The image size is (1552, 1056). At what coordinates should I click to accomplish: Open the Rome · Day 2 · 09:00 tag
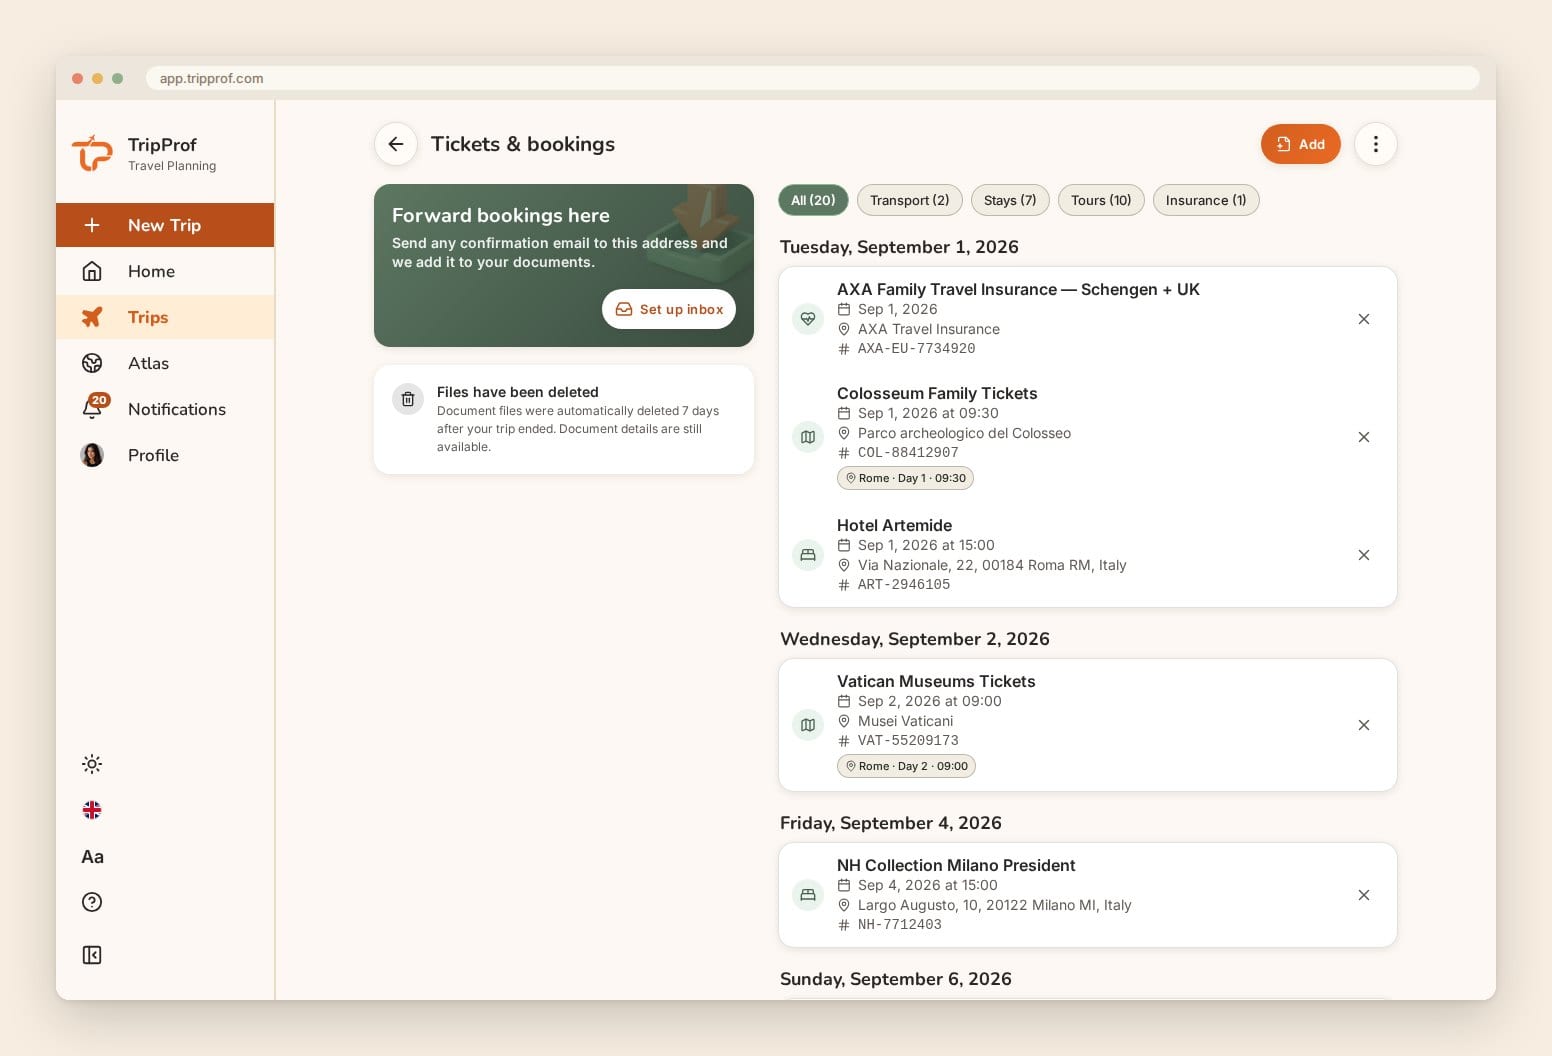(x=906, y=766)
